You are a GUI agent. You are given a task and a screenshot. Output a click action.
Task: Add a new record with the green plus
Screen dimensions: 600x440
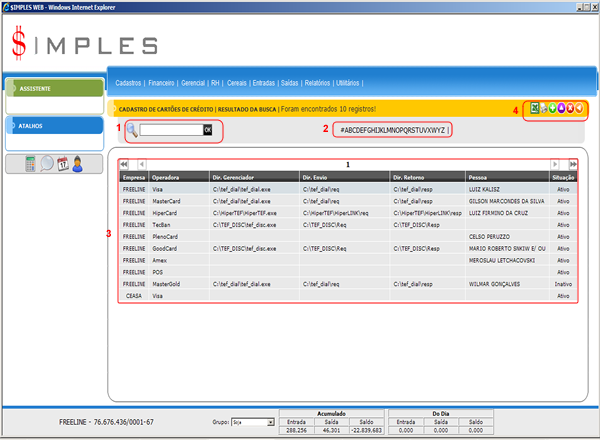pos(552,108)
